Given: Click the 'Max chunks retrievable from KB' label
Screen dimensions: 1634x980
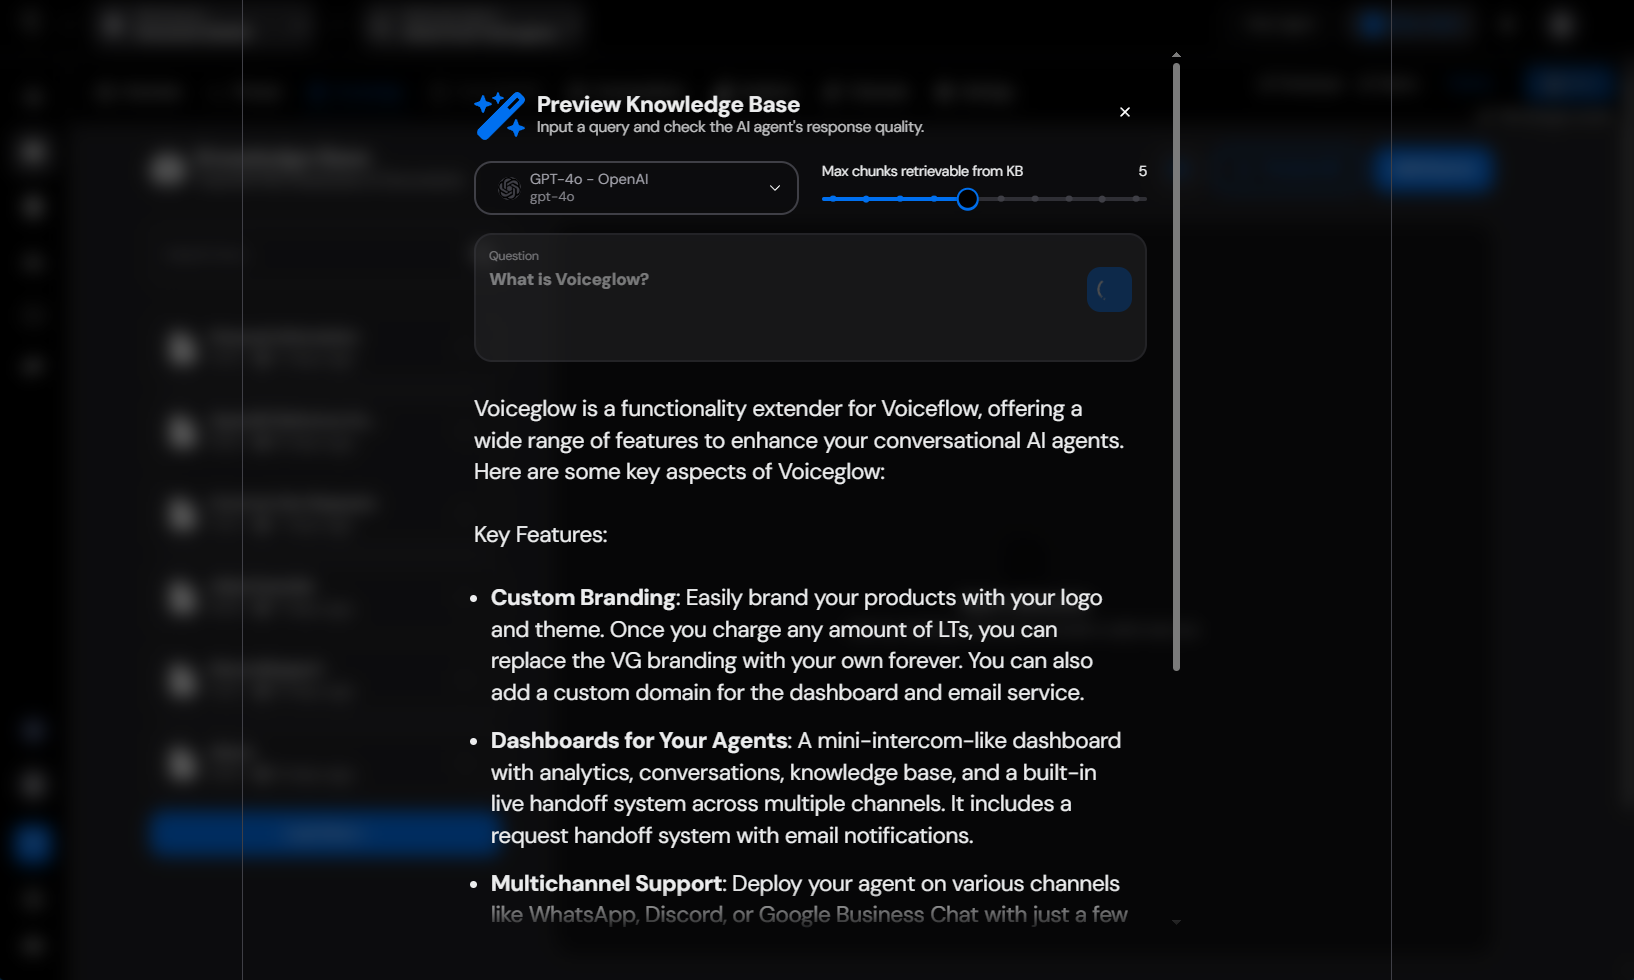Looking at the screenshot, I should pos(922,171).
